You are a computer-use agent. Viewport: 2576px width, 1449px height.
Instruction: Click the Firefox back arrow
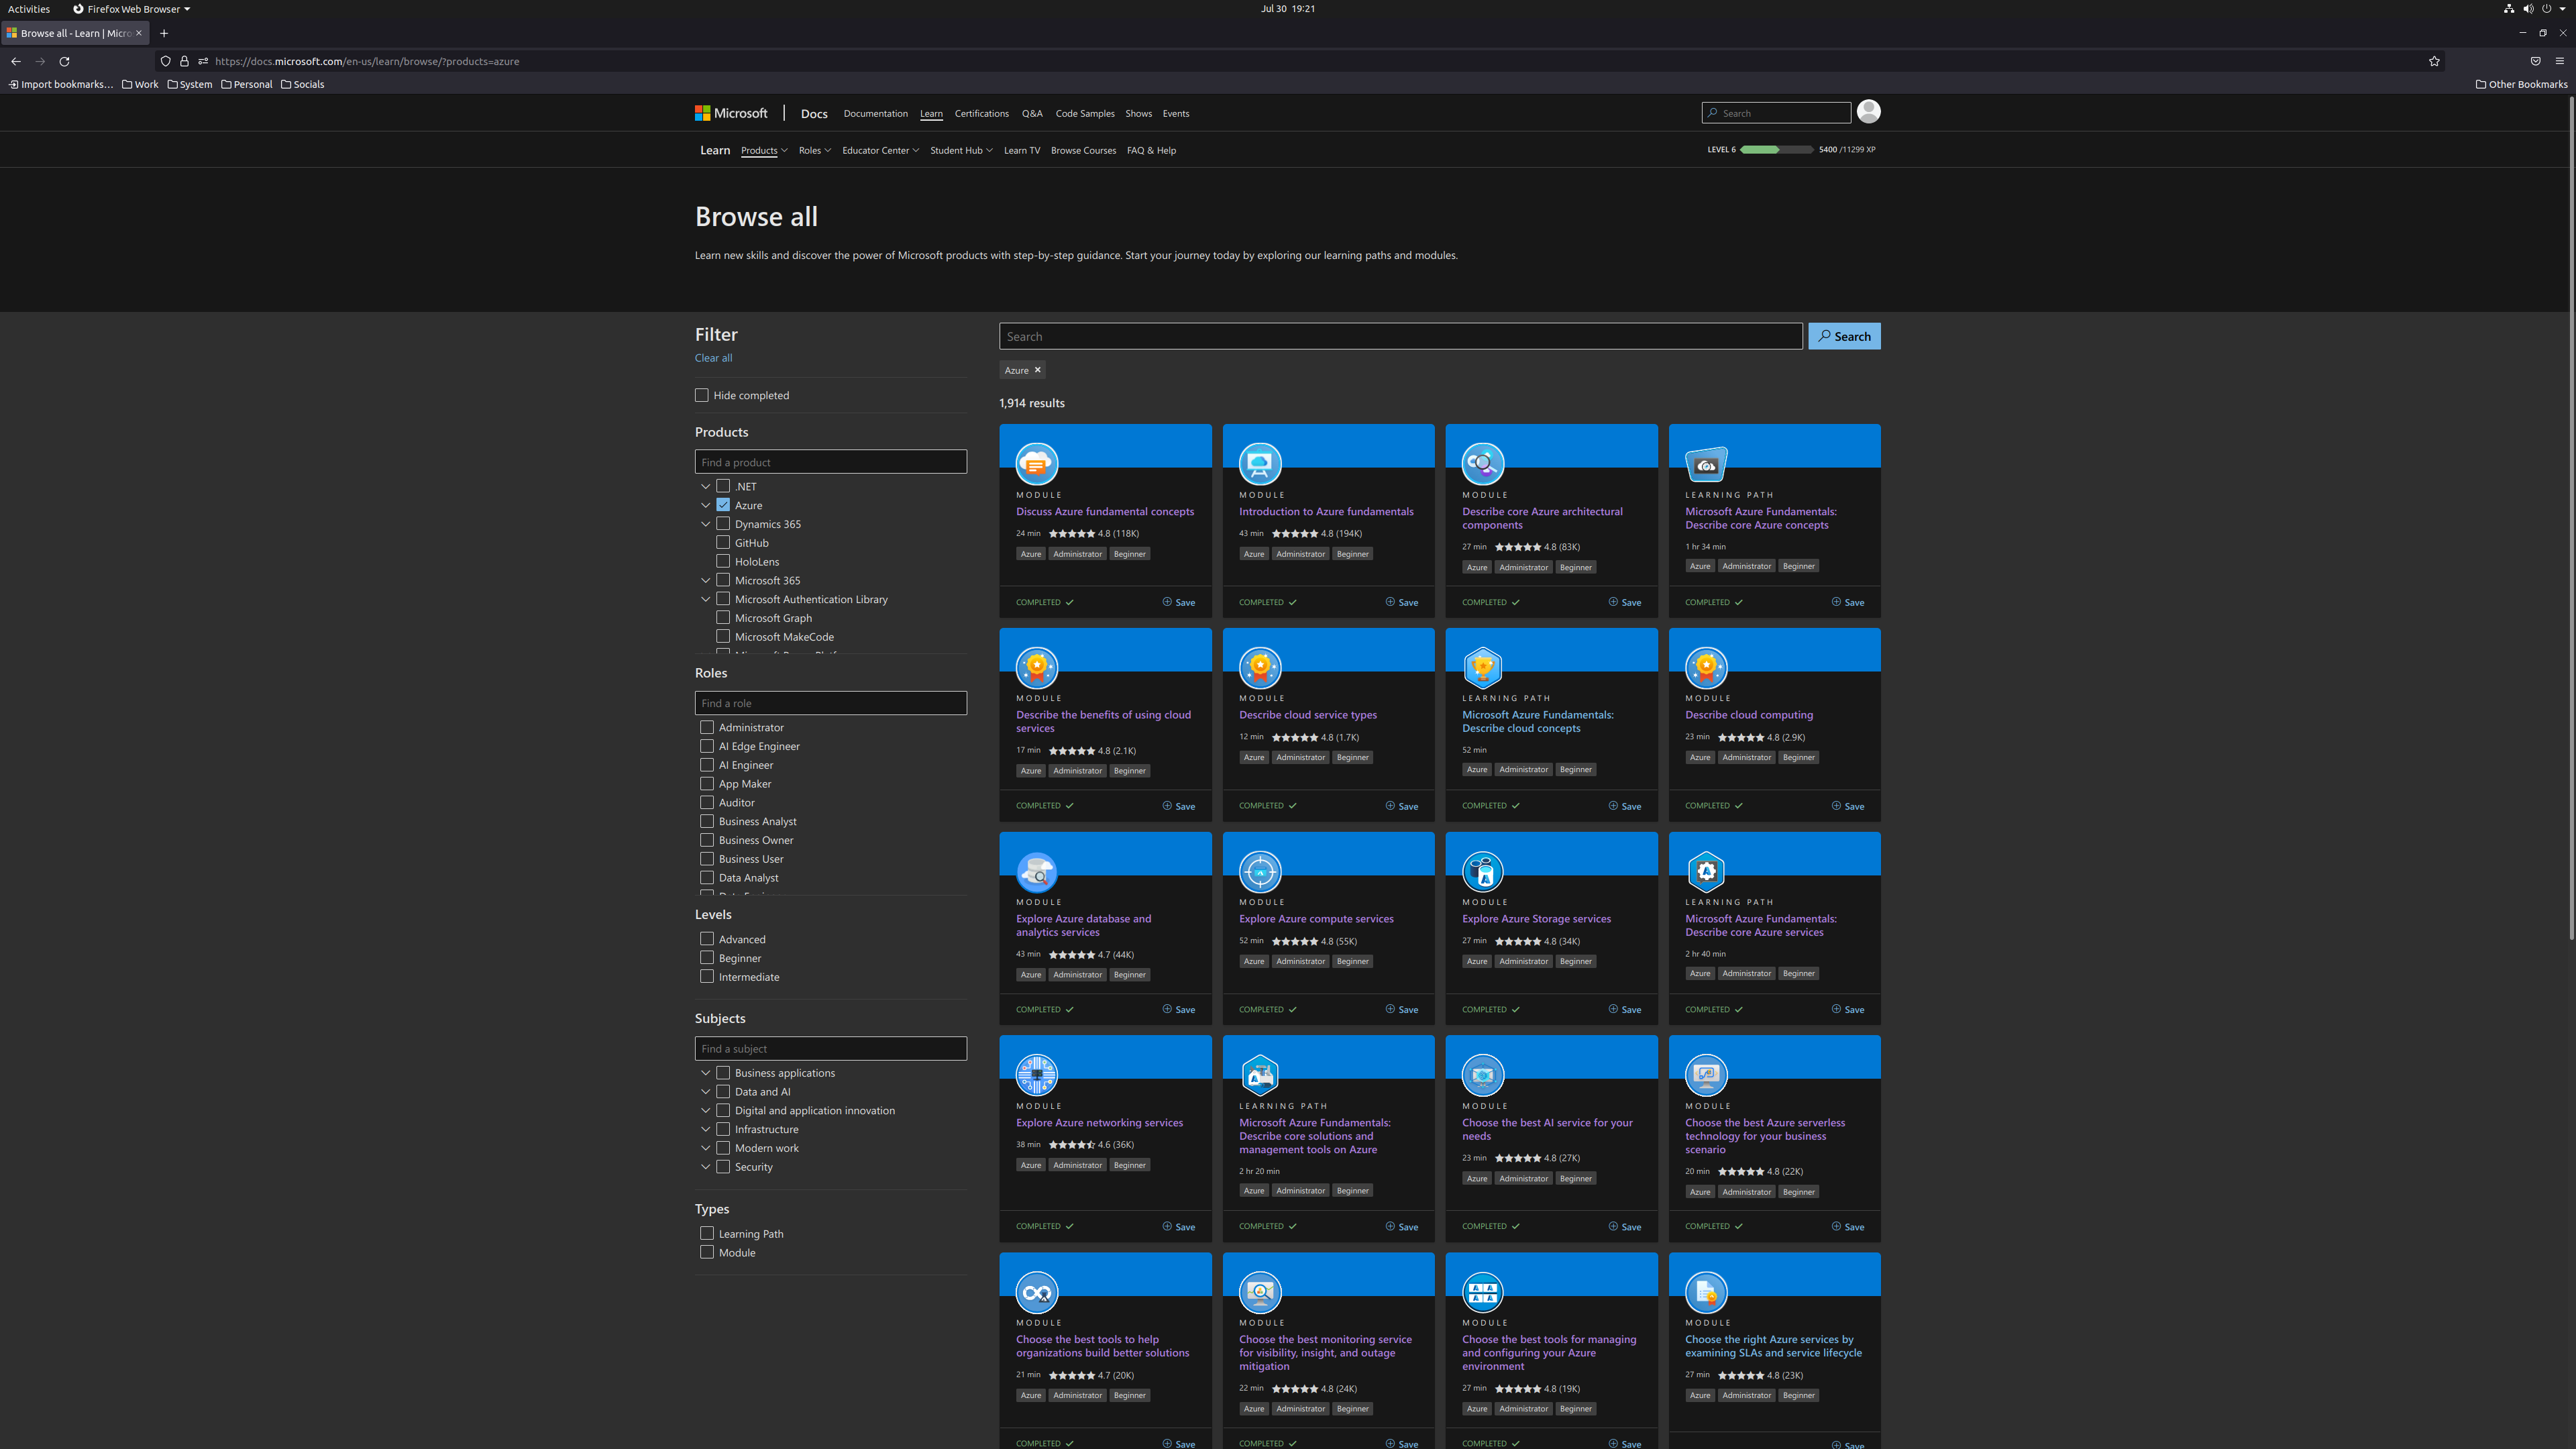[x=16, y=61]
